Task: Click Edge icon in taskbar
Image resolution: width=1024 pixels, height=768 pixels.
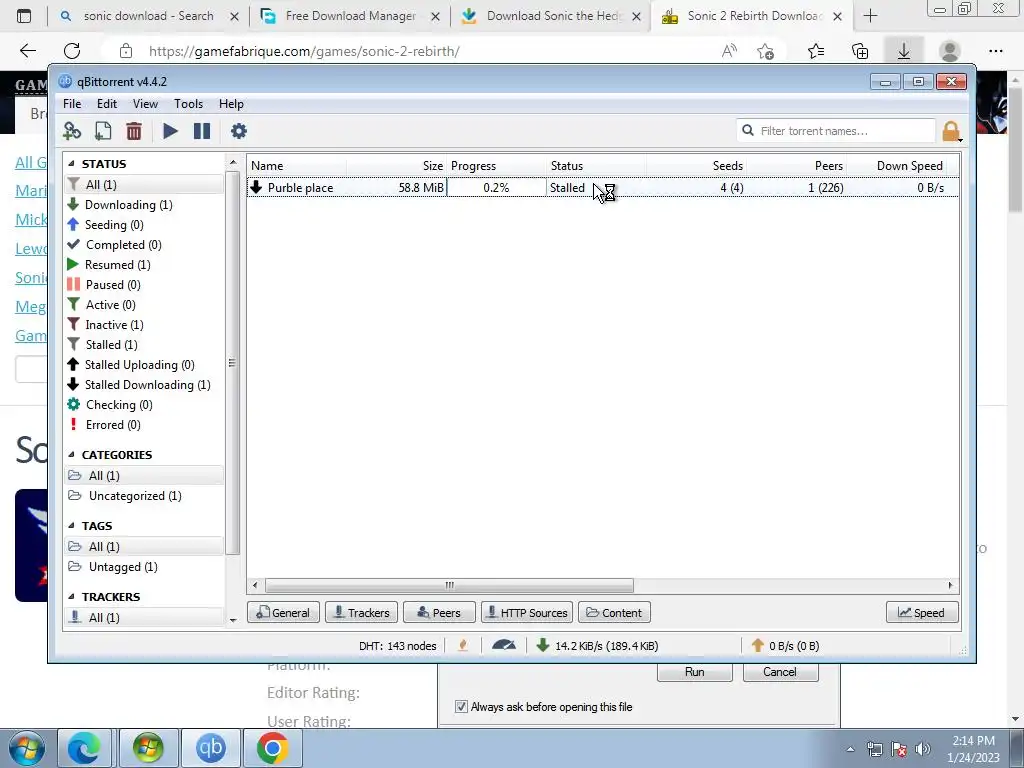Action: pos(84,748)
